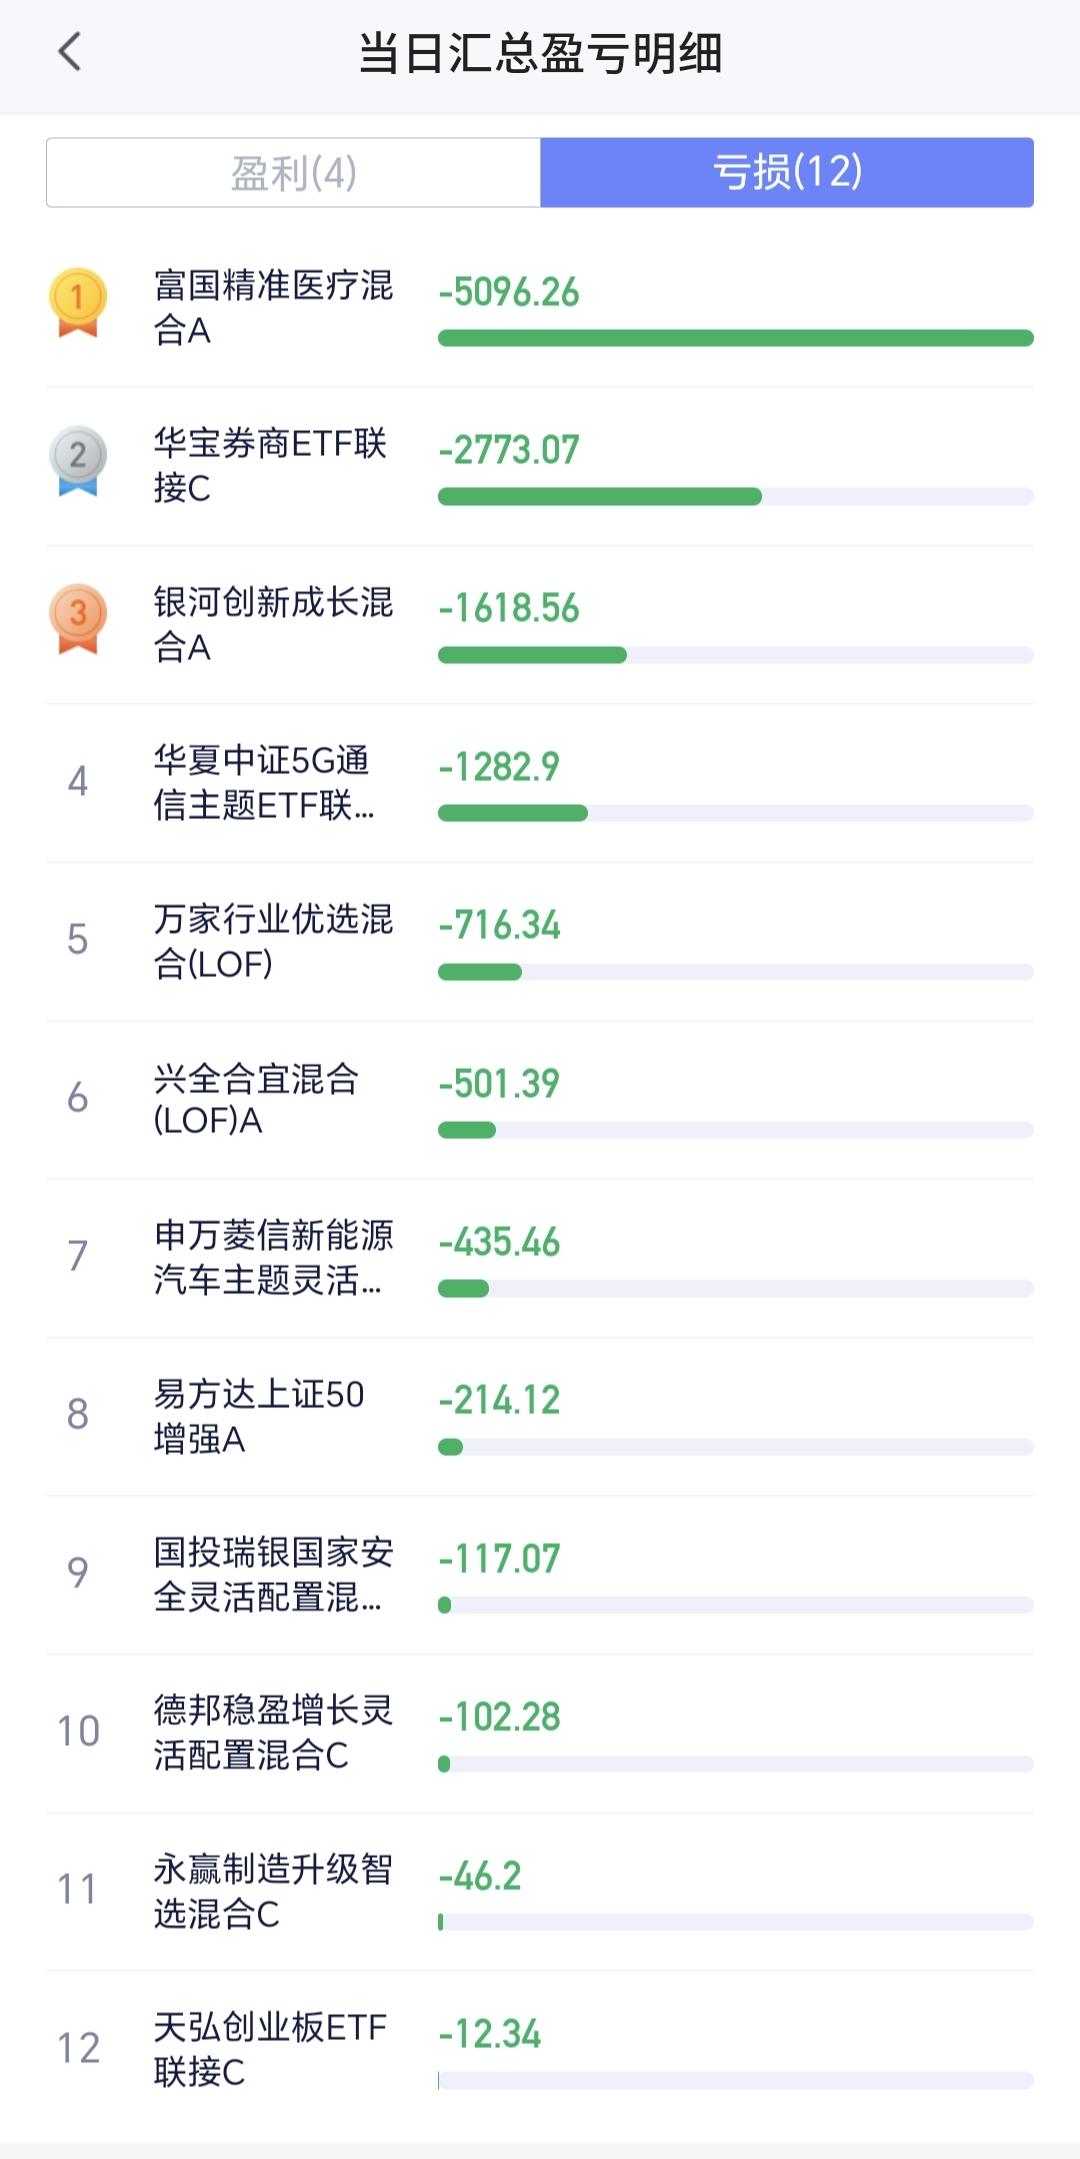Open 国投瑞银国家安全灵活配置 fund entry

[540, 1575]
